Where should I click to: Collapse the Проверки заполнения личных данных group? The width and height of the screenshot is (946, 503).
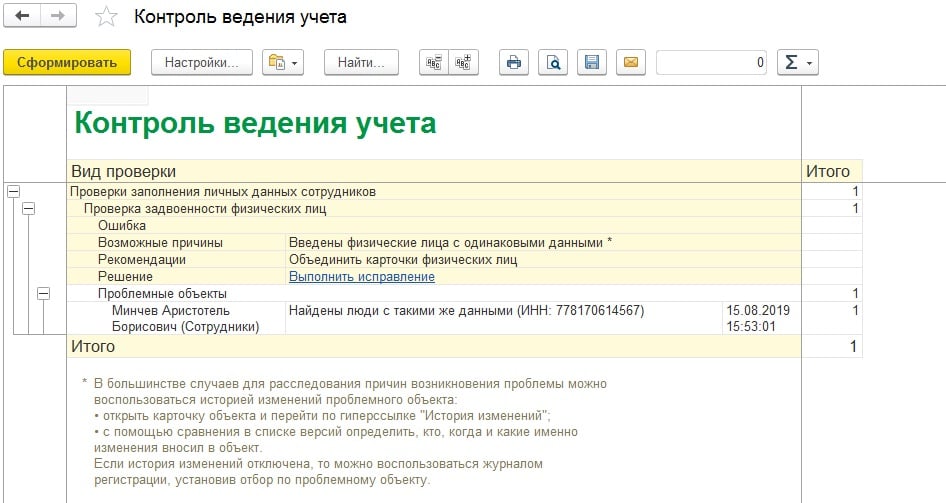coord(13,191)
